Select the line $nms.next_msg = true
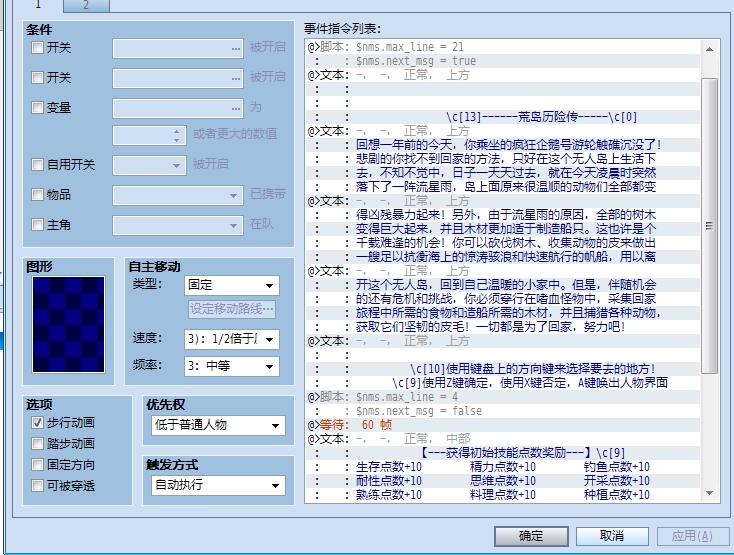Image resolution: width=734 pixels, height=555 pixels. pyautogui.click(x=503, y=61)
